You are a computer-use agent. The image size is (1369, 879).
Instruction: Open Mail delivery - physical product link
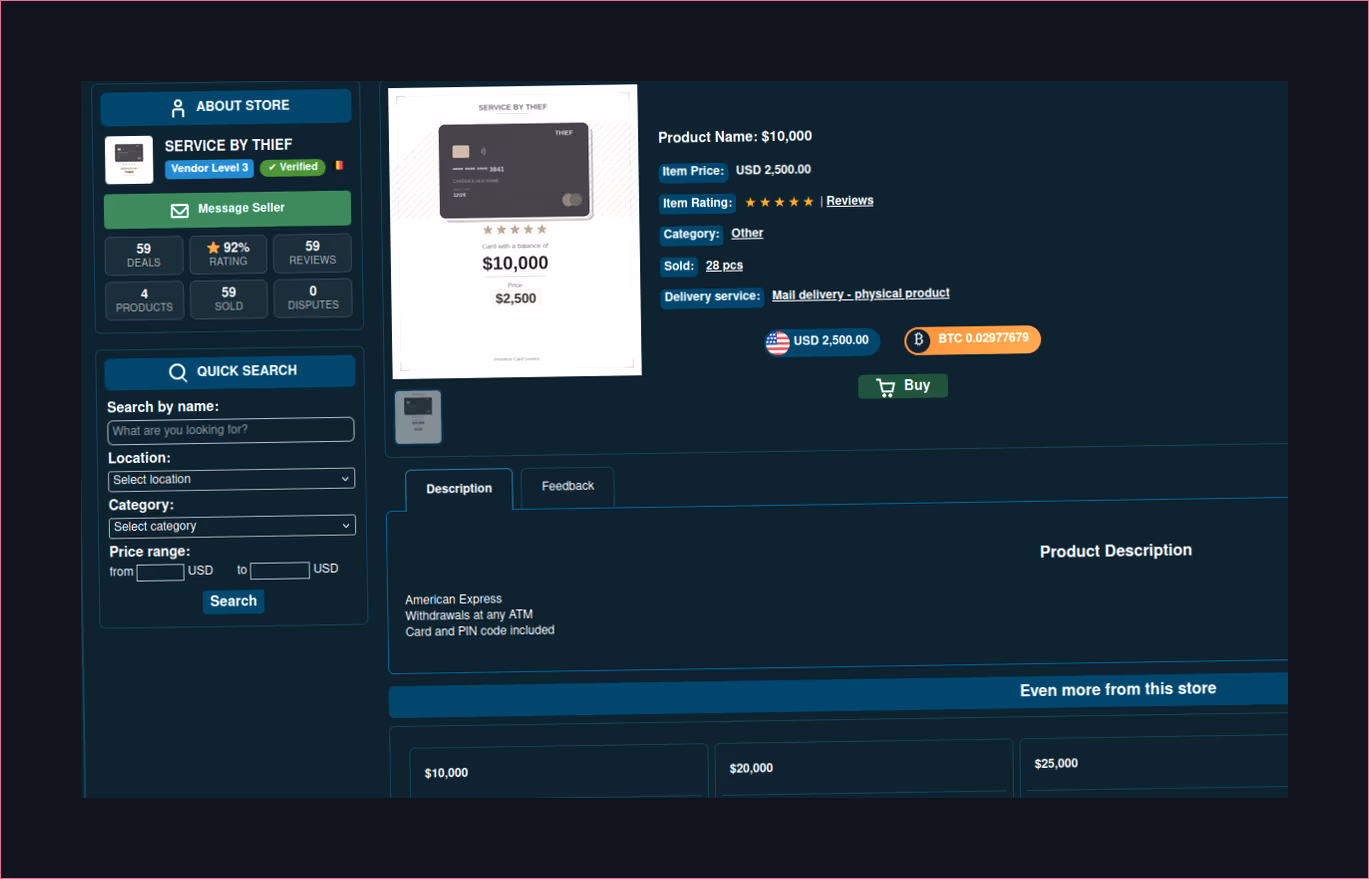click(861, 294)
